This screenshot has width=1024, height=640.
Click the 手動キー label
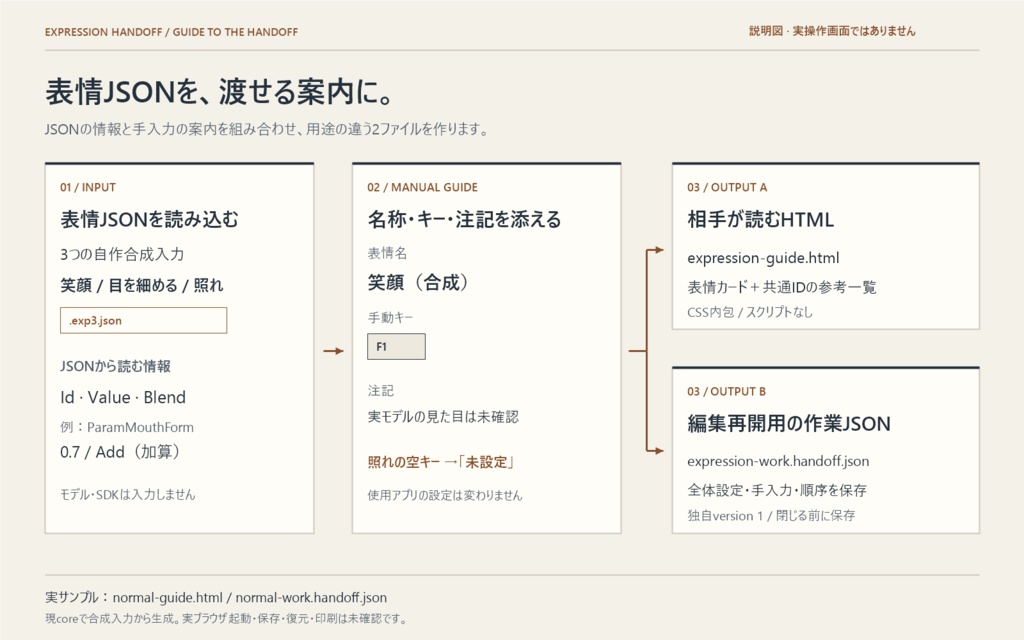[391, 317]
